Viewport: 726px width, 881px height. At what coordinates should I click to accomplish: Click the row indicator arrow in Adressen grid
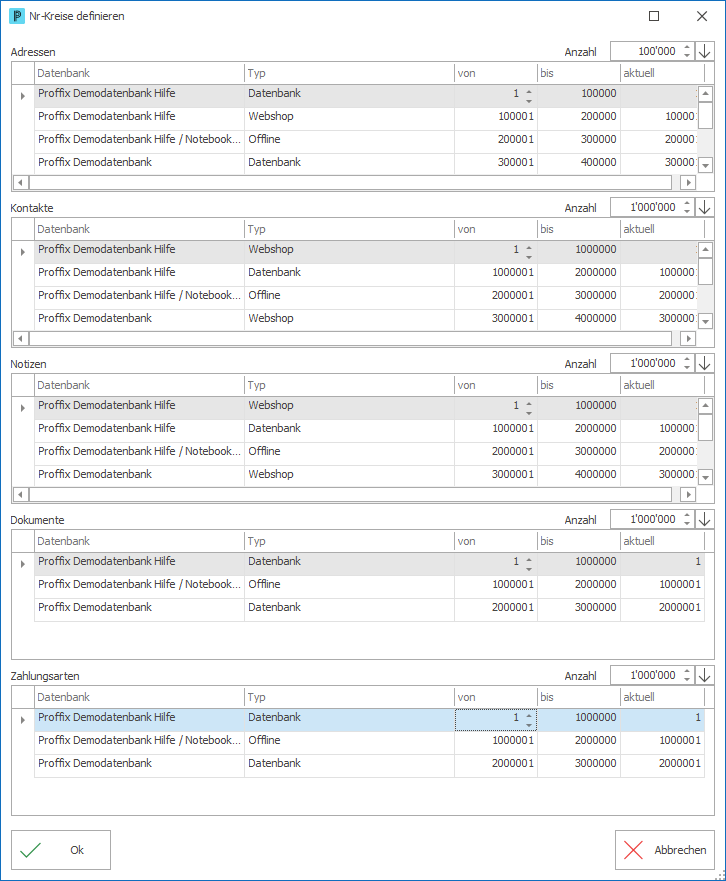tap(22, 96)
